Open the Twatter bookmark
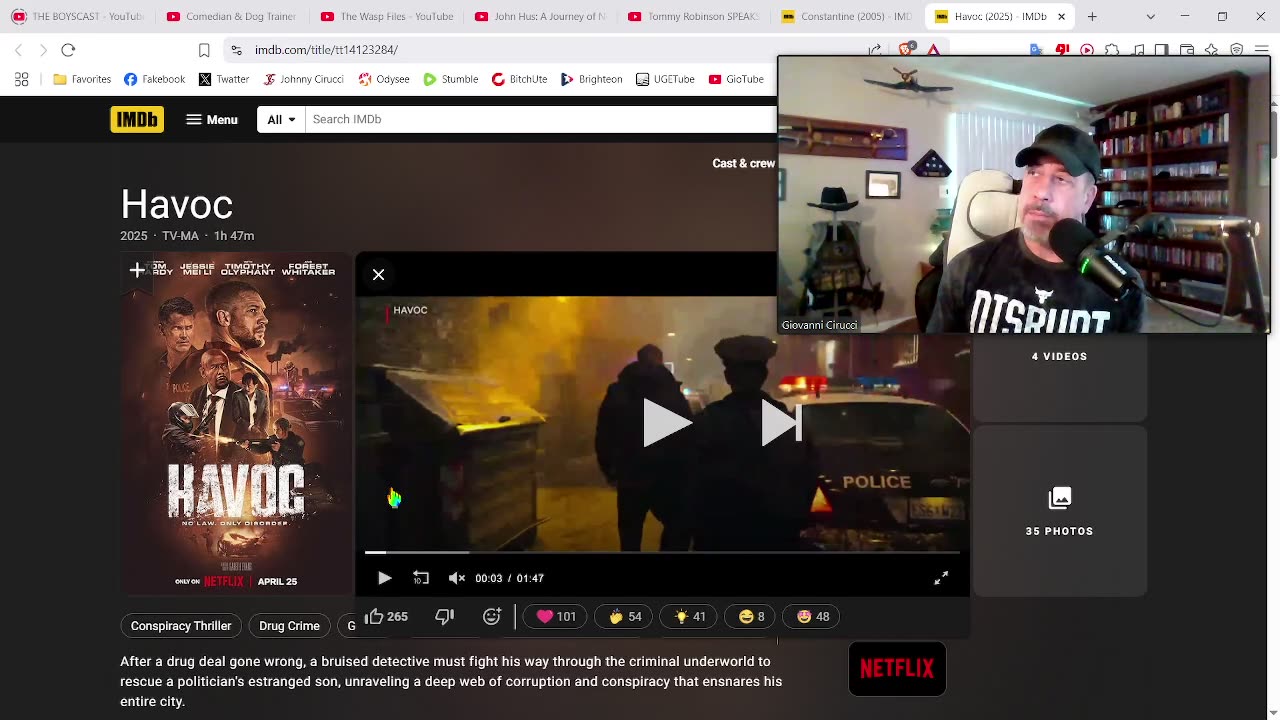1280x720 pixels. pyautogui.click(x=224, y=79)
